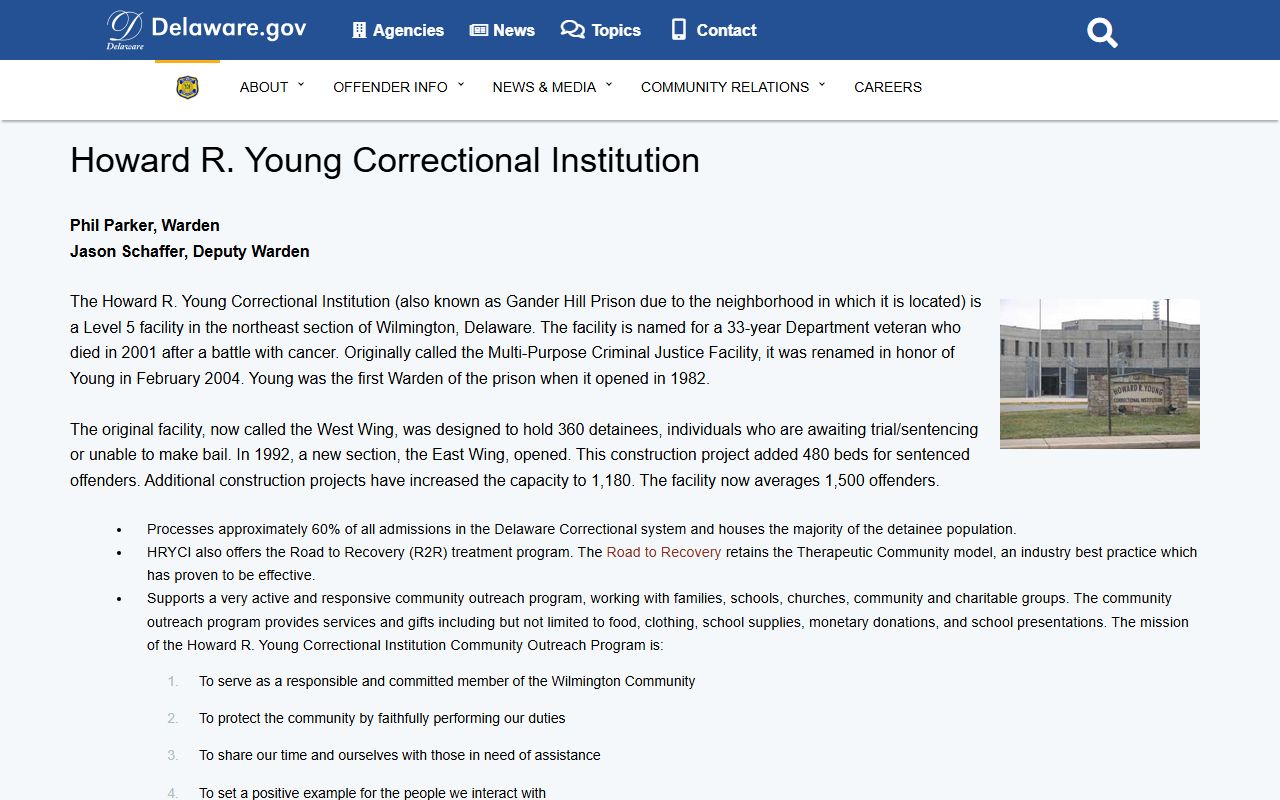Viewport: 1280px width, 800px height.
Task: Select the text Jason Schaffer, Deputy Warden
Action: 190,251
